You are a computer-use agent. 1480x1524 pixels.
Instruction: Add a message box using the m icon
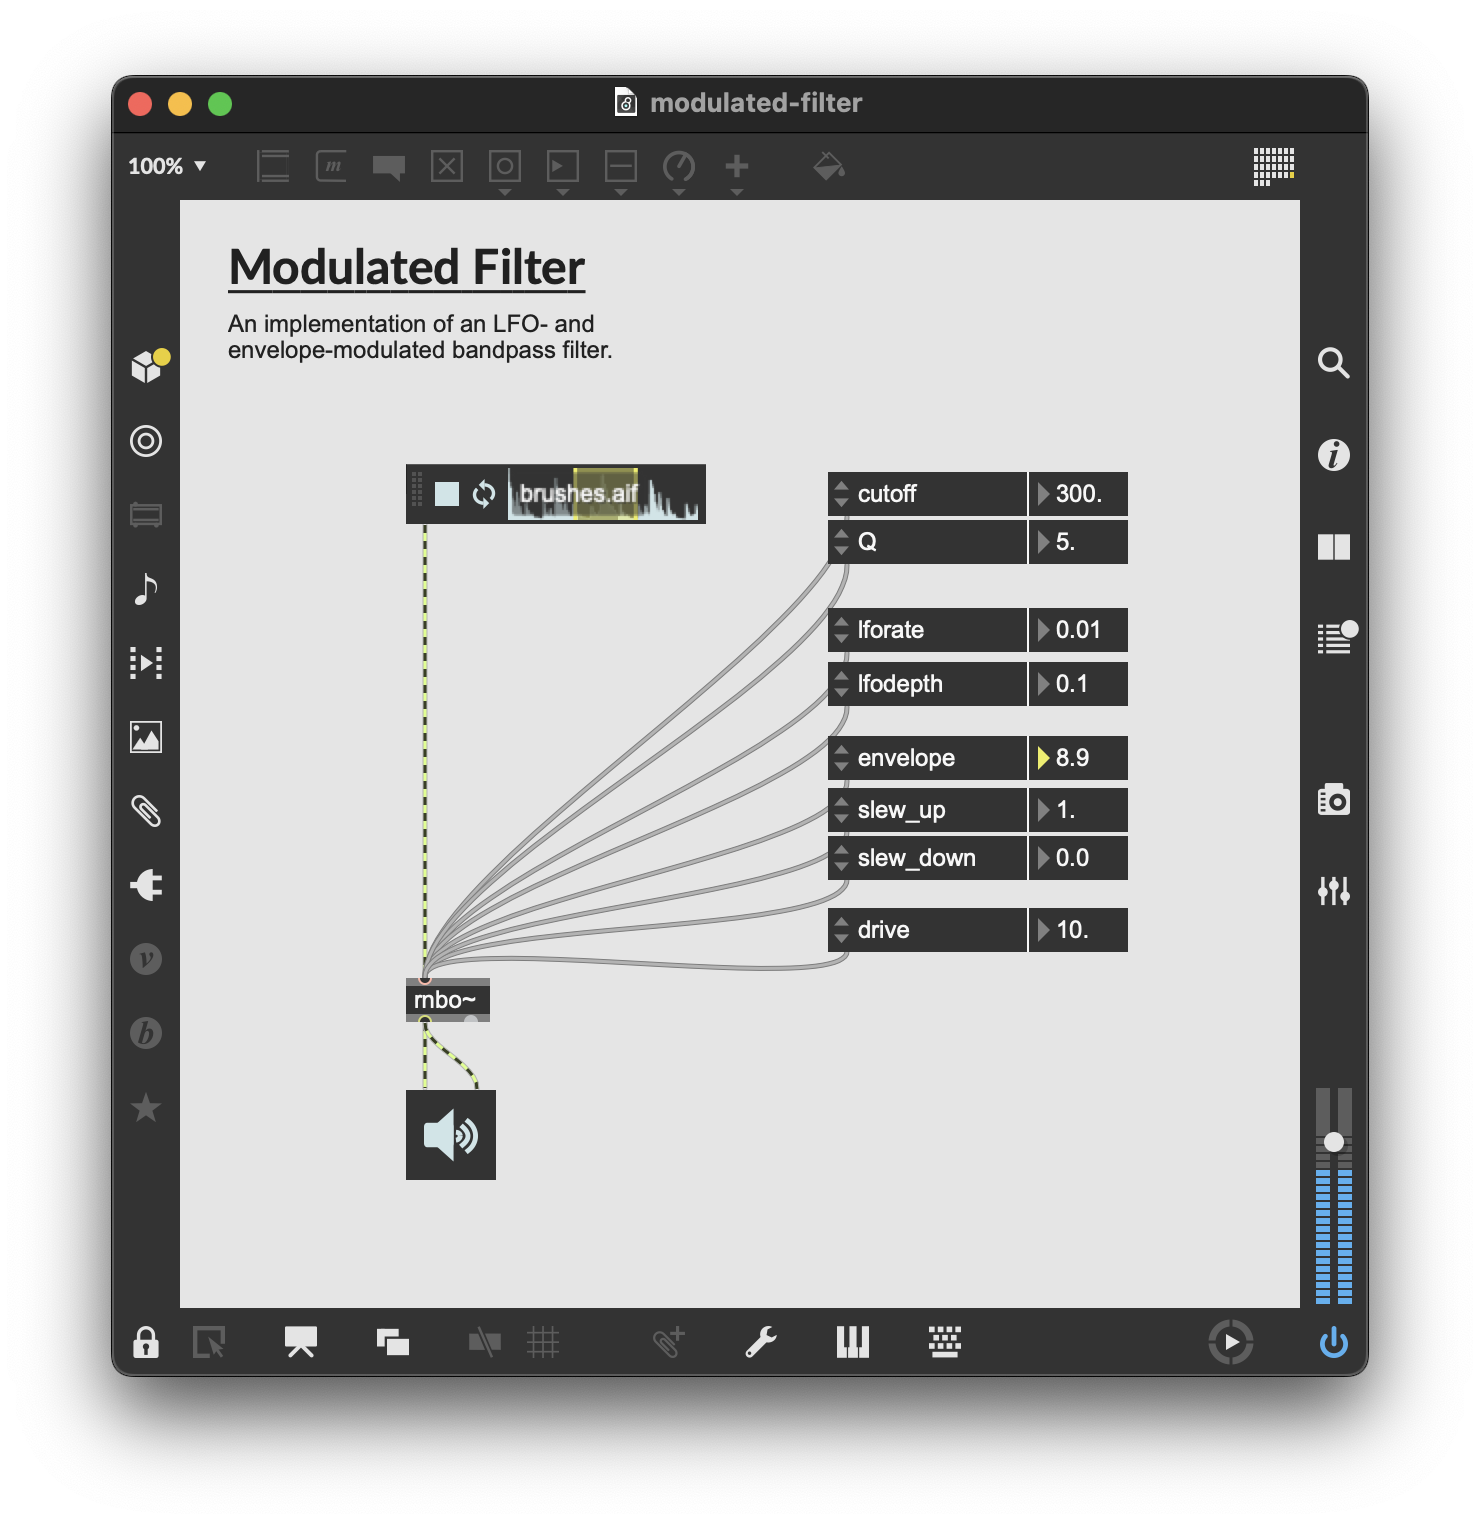[332, 166]
